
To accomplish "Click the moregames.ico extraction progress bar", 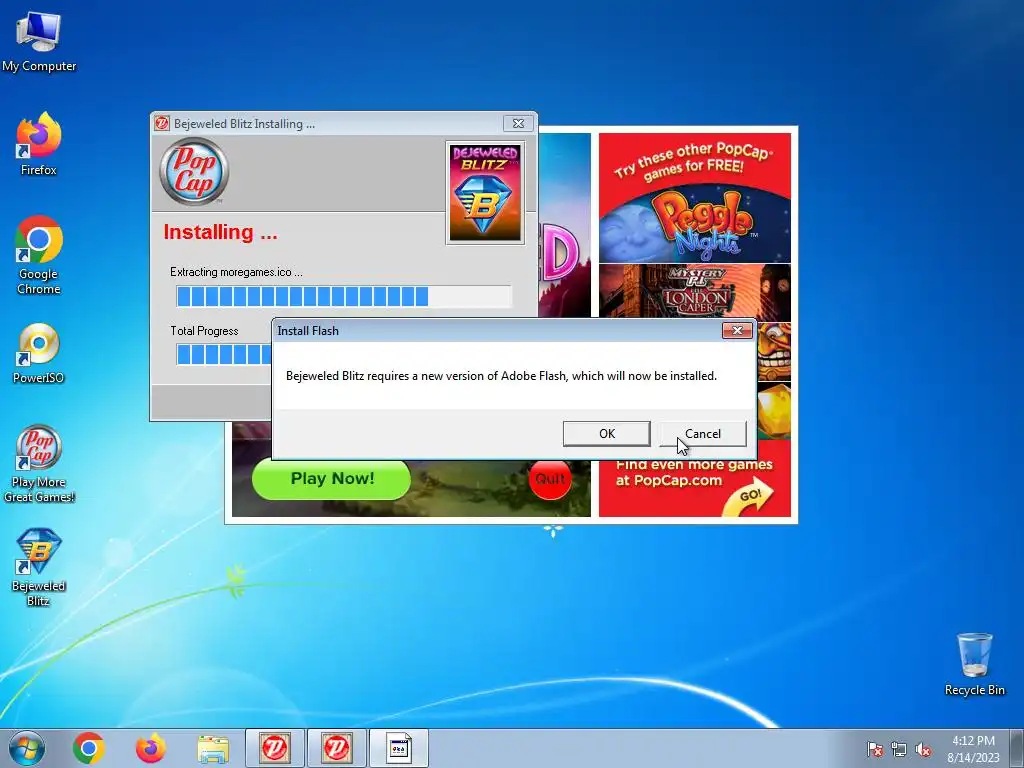I will [344, 296].
